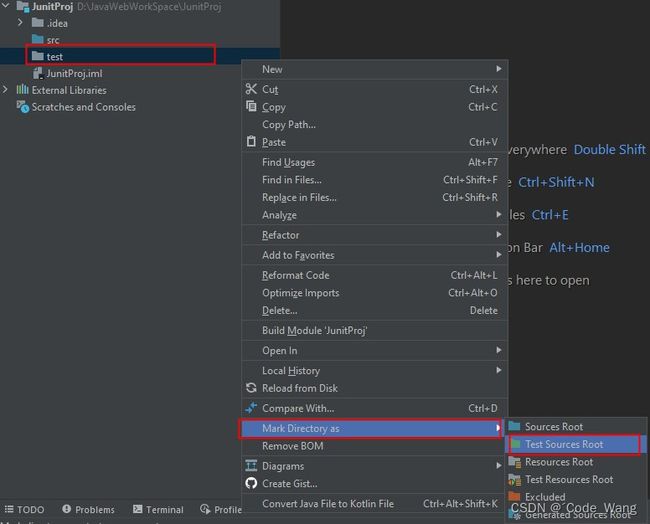This screenshot has height=524, width=650.
Task: Open the Add to Favorites submenu arrow
Action: [x=499, y=255]
